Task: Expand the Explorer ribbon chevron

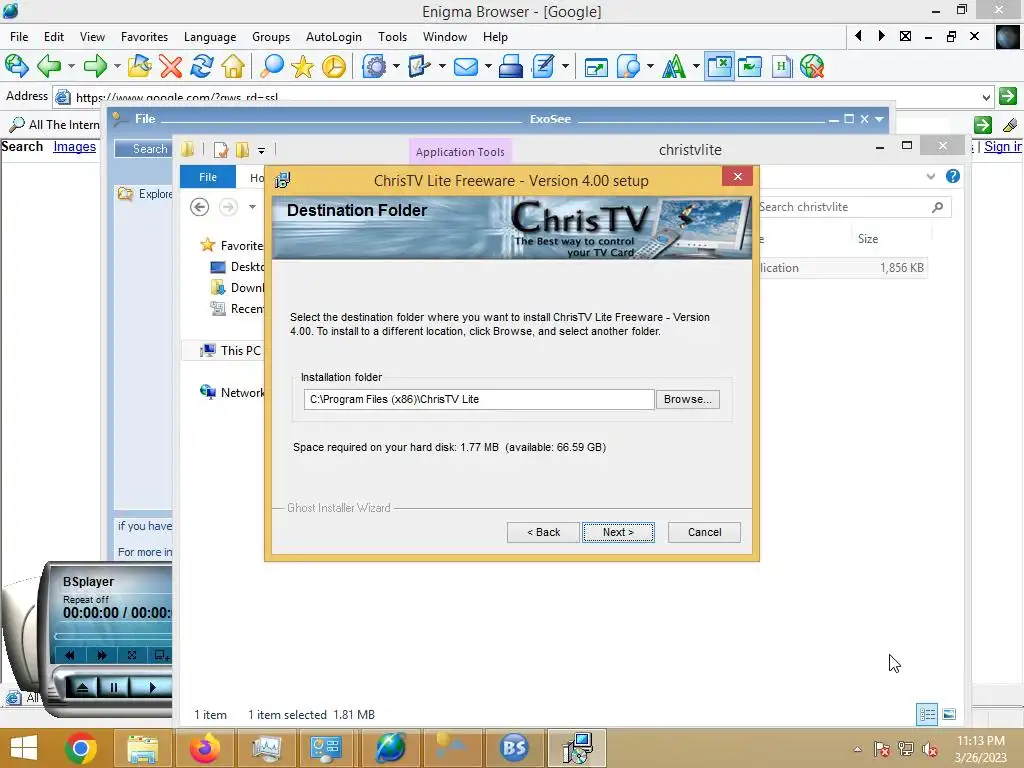Action: tap(931, 176)
